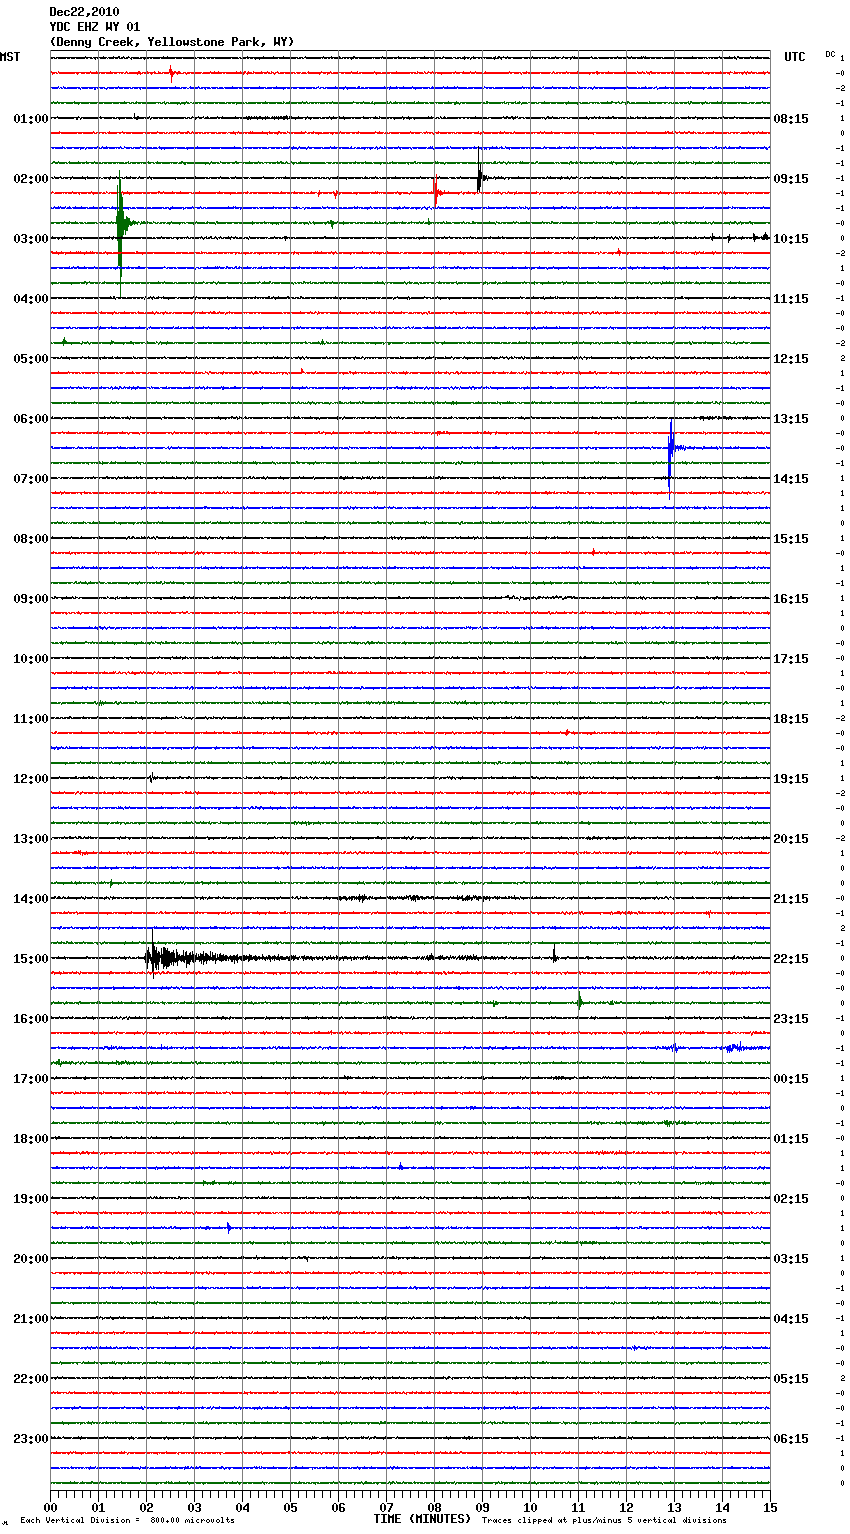The width and height of the screenshot is (850, 1534).
Task: Click the "(Denny Creek, Yellowstone Park, WY)" subtitle
Action: [x=172, y=42]
